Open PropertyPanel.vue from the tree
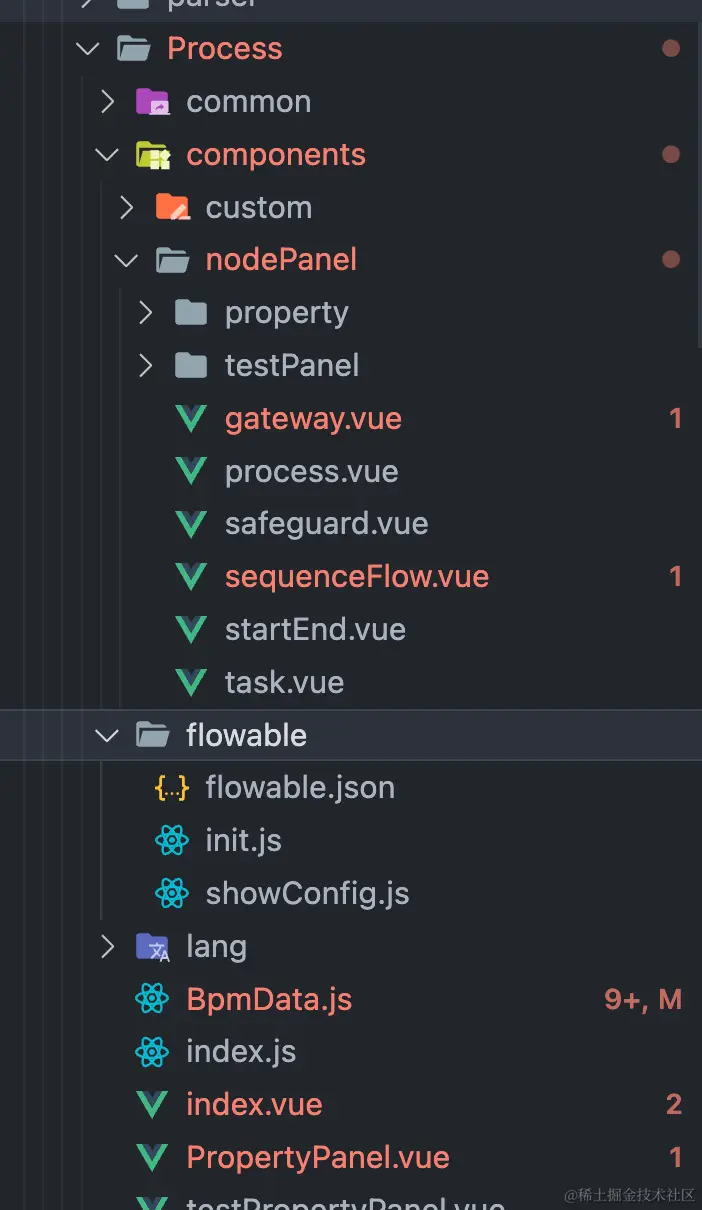The width and height of the screenshot is (702, 1210). 316,1157
